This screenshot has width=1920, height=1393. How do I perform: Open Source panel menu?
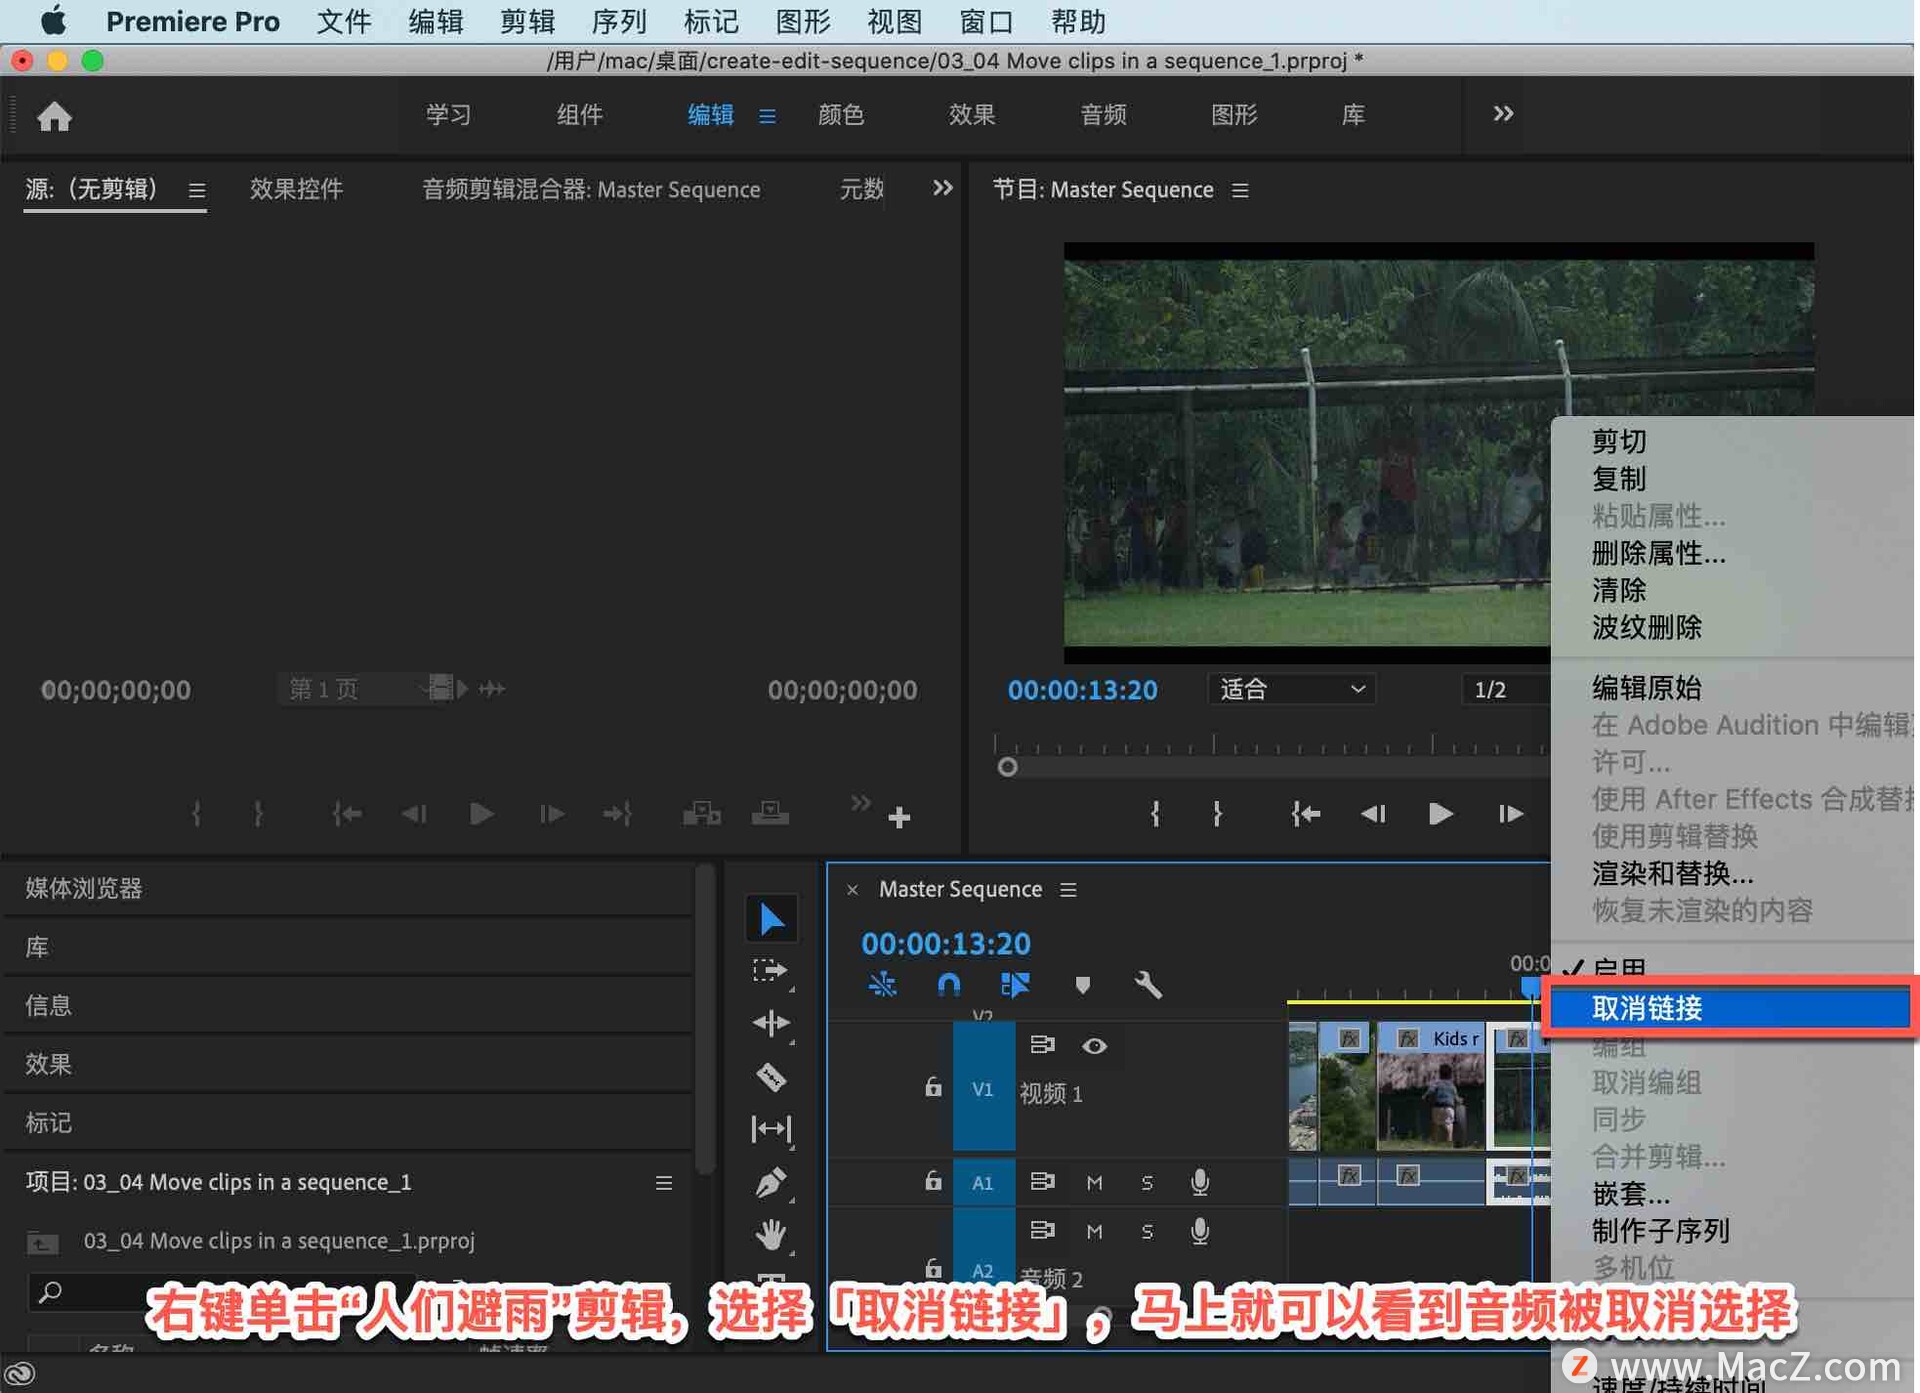point(197,190)
